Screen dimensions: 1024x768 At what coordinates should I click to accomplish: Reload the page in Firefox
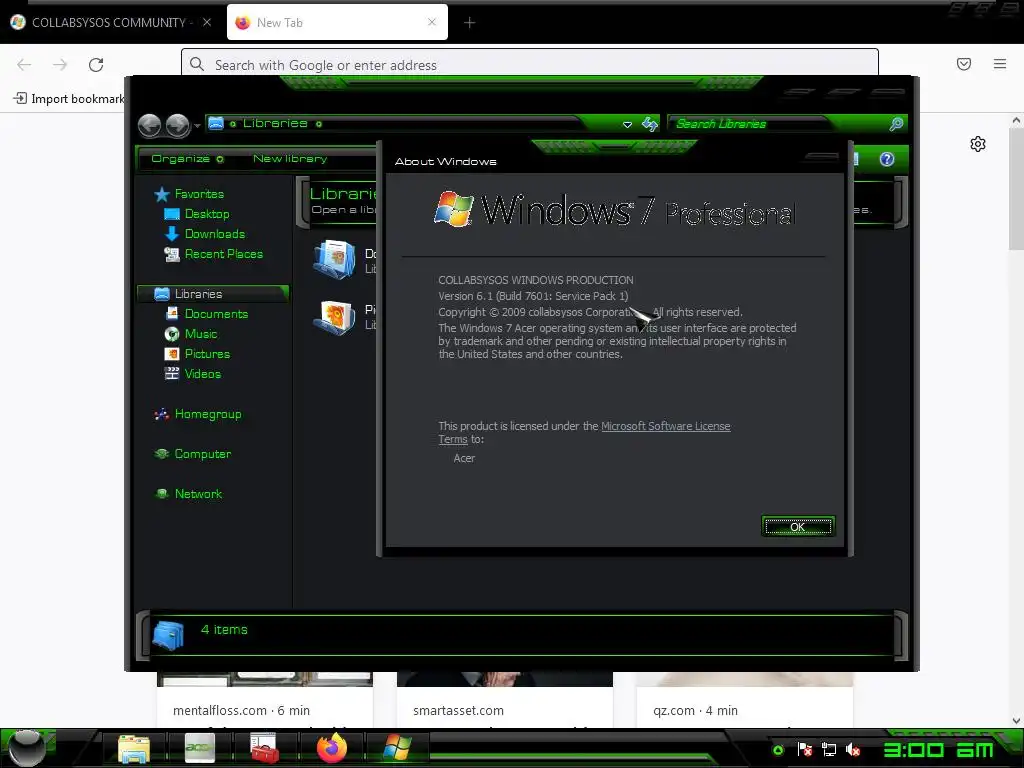96,65
